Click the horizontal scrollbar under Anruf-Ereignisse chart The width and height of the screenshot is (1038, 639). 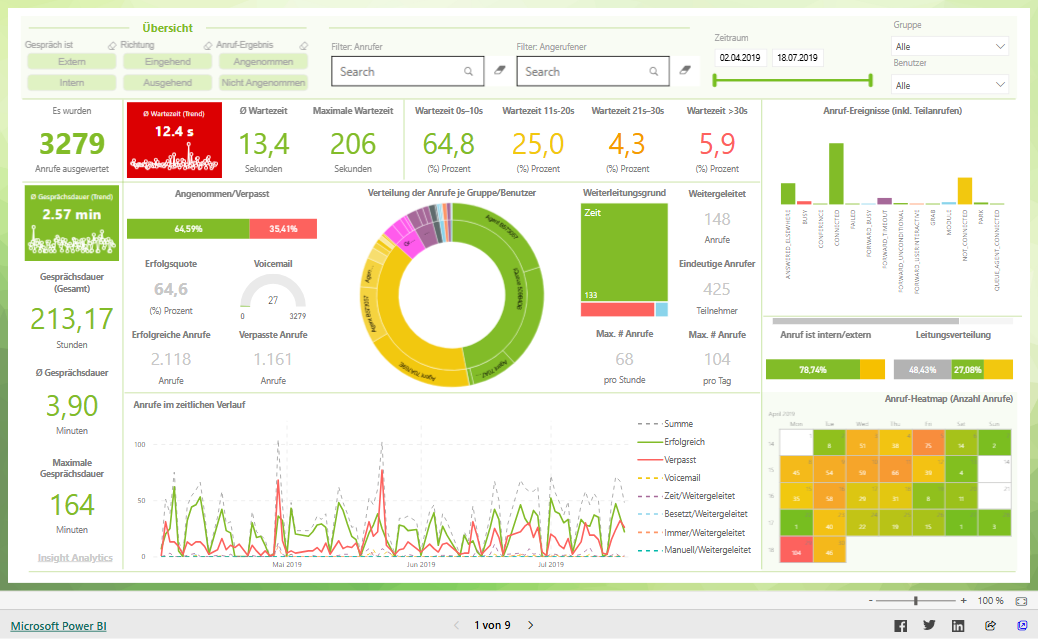tap(865, 321)
